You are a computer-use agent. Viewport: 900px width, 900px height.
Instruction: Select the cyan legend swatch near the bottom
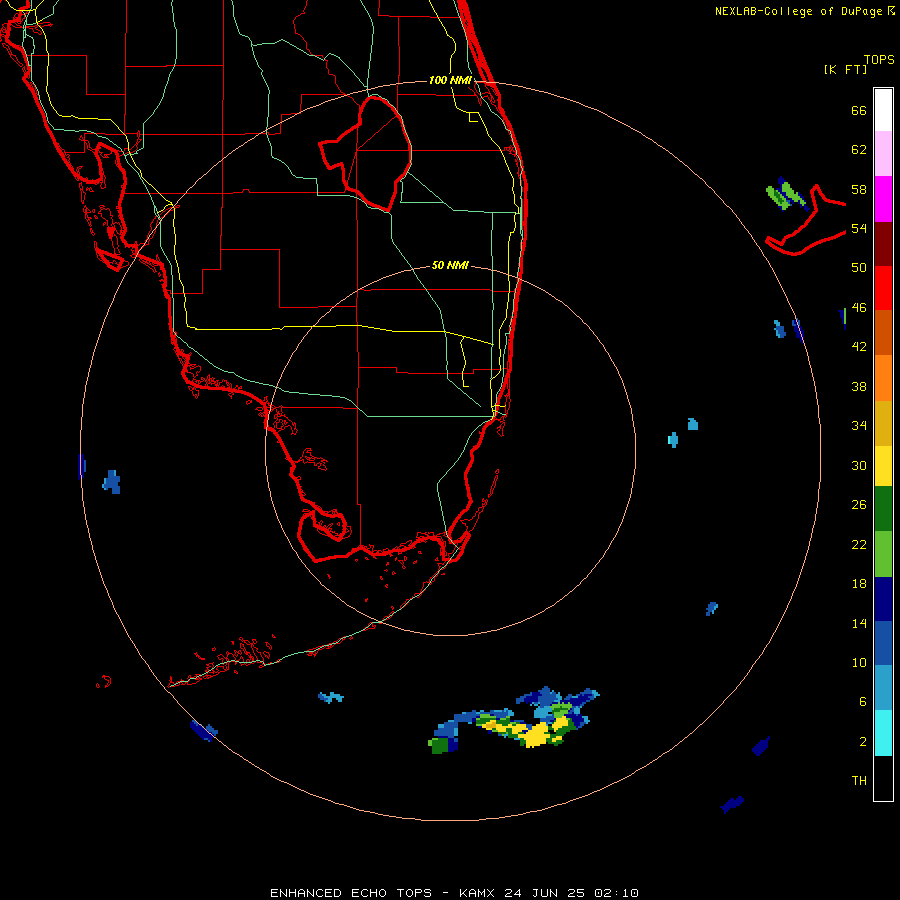[883, 733]
